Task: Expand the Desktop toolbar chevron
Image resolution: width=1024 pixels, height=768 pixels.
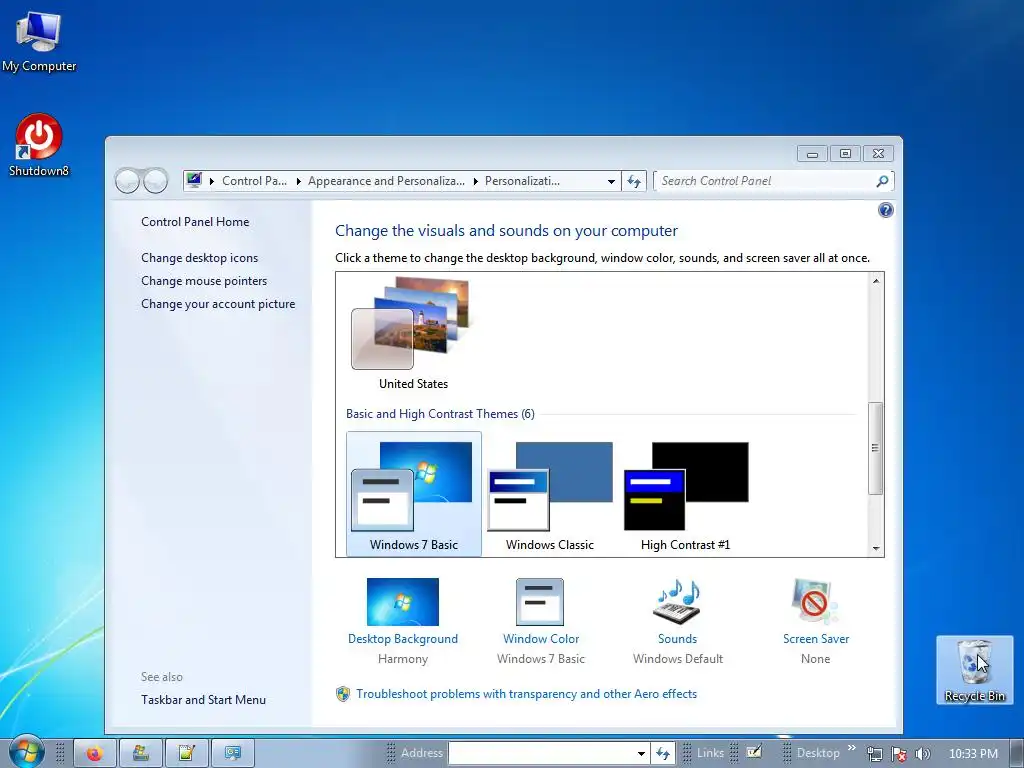Action: click(x=852, y=748)
